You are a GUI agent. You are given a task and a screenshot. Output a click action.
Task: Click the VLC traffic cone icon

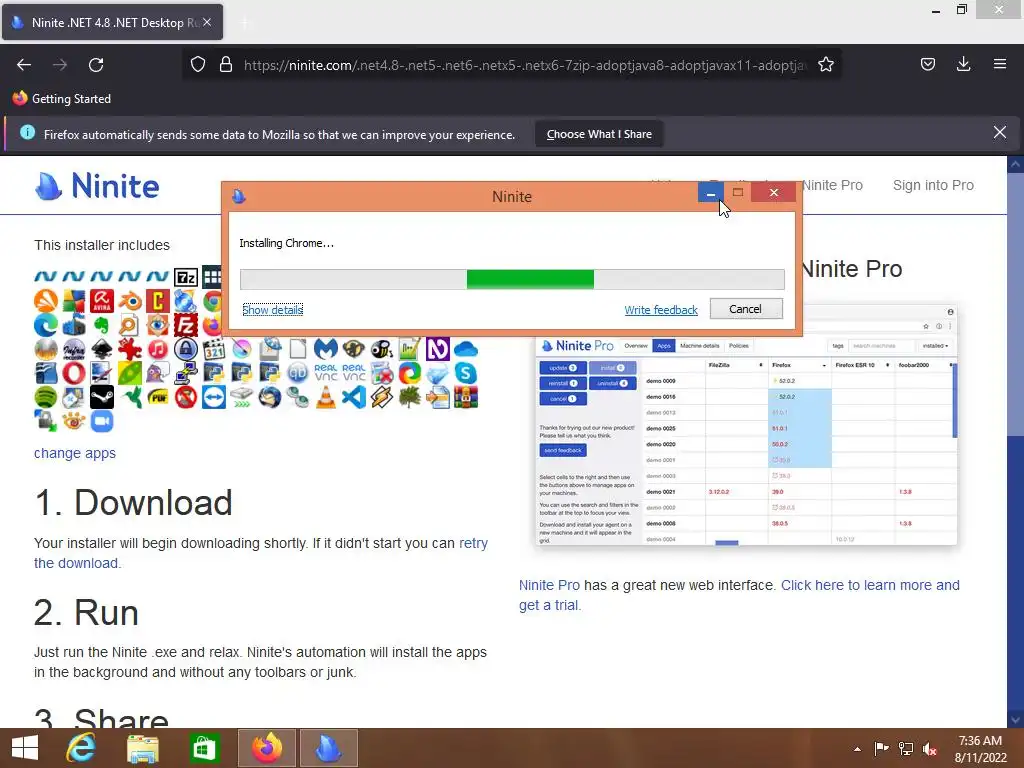[325, 397]
